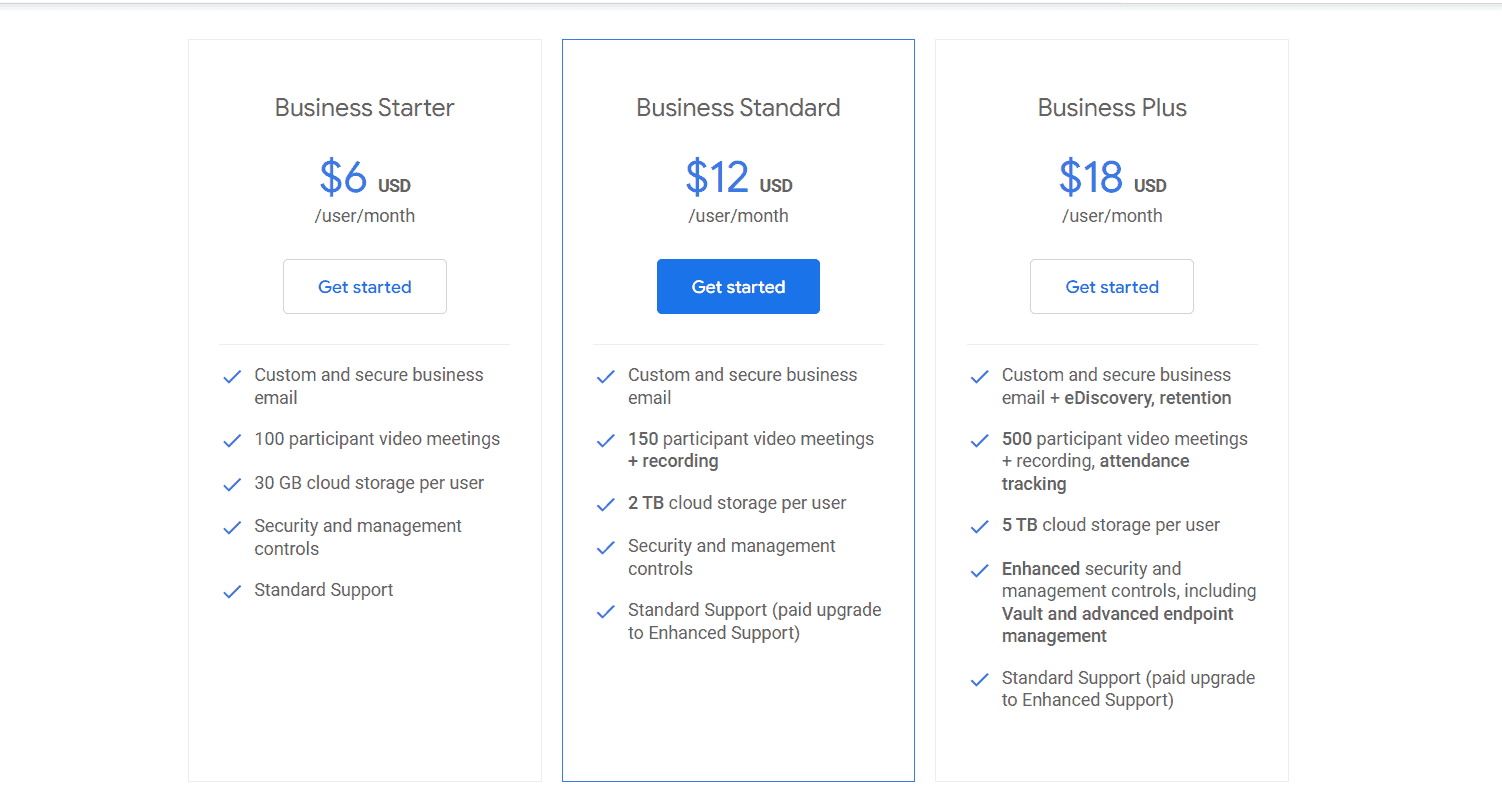Click the checkmark beside "Custom and secure business email" in Business Starter
Screen dimensions: 1502x800
click(x=231, y=376)
